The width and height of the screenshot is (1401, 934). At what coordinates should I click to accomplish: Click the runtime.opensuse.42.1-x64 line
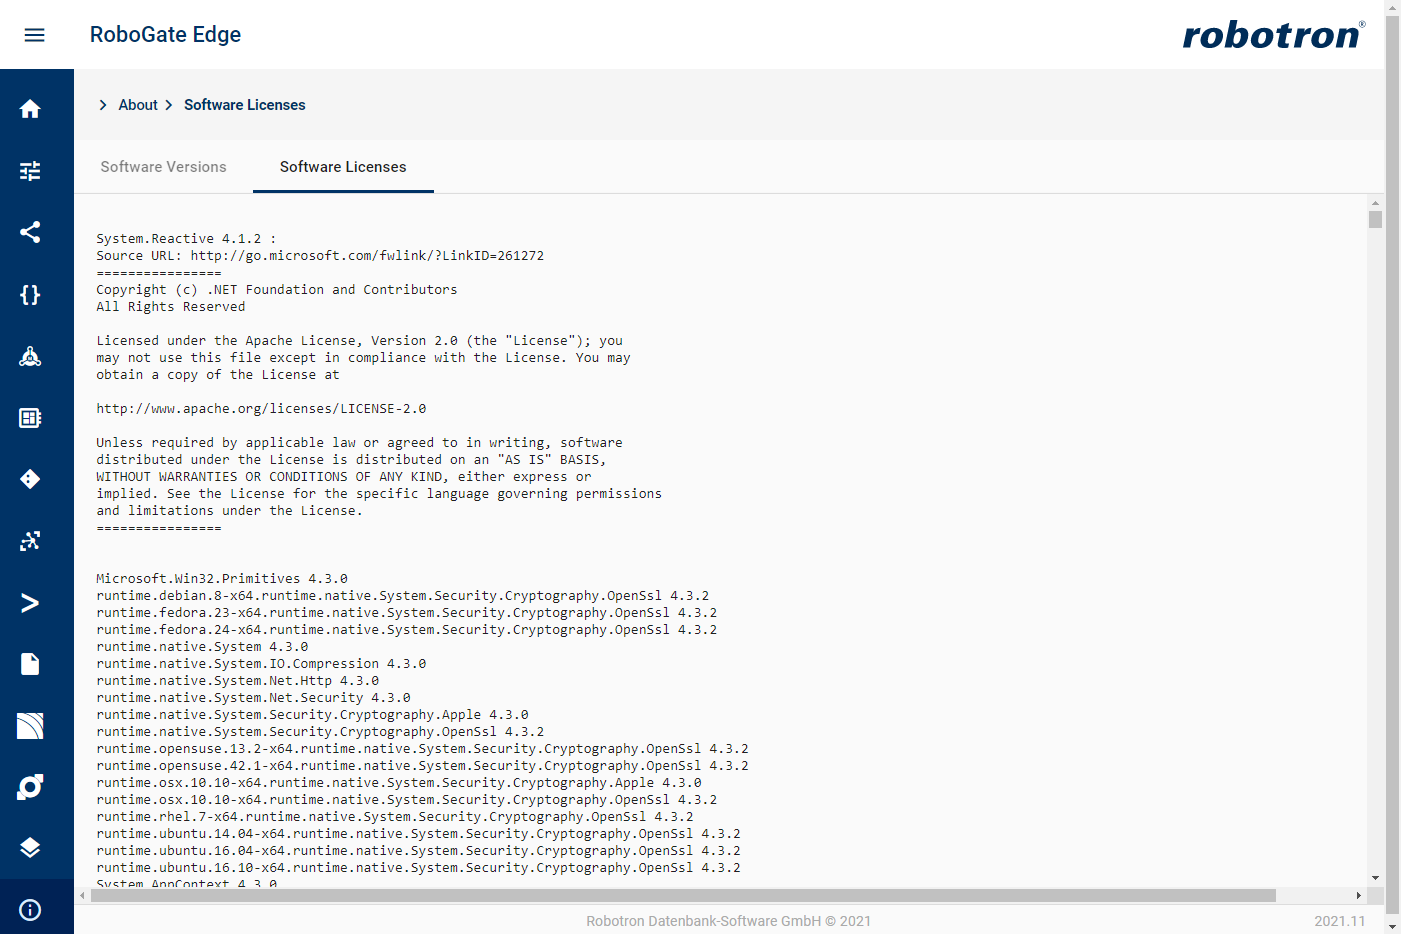click(422, 766)
